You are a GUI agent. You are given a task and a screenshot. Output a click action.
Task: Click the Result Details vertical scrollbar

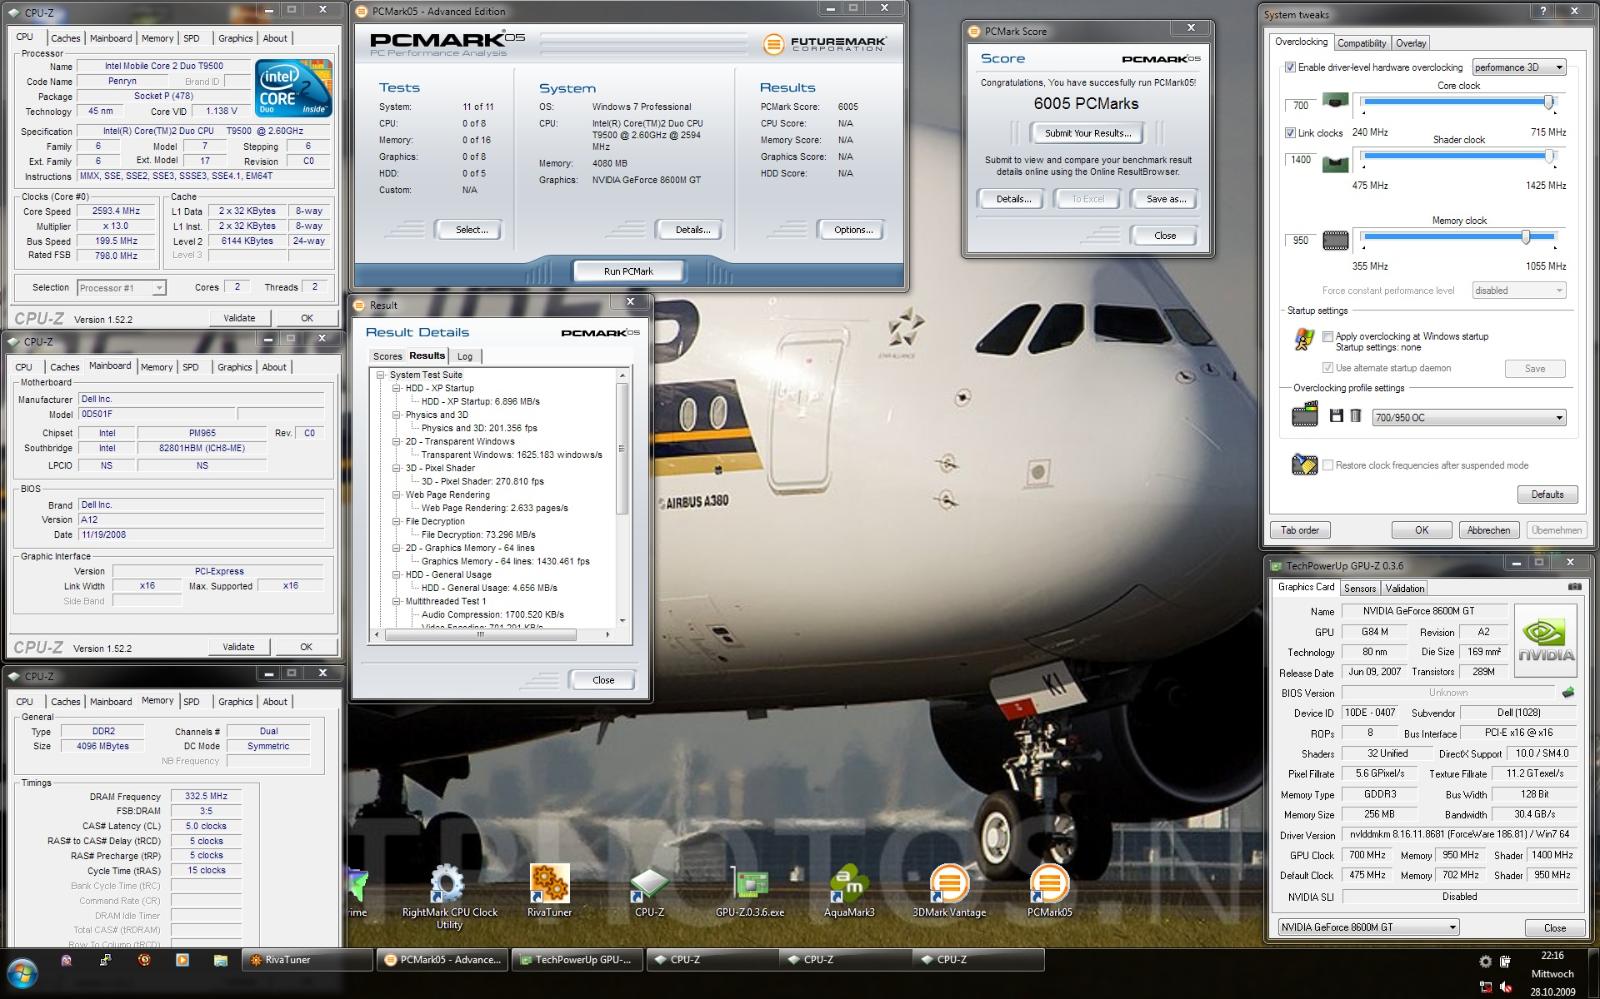pyautogui.click(x=622, y=500)
